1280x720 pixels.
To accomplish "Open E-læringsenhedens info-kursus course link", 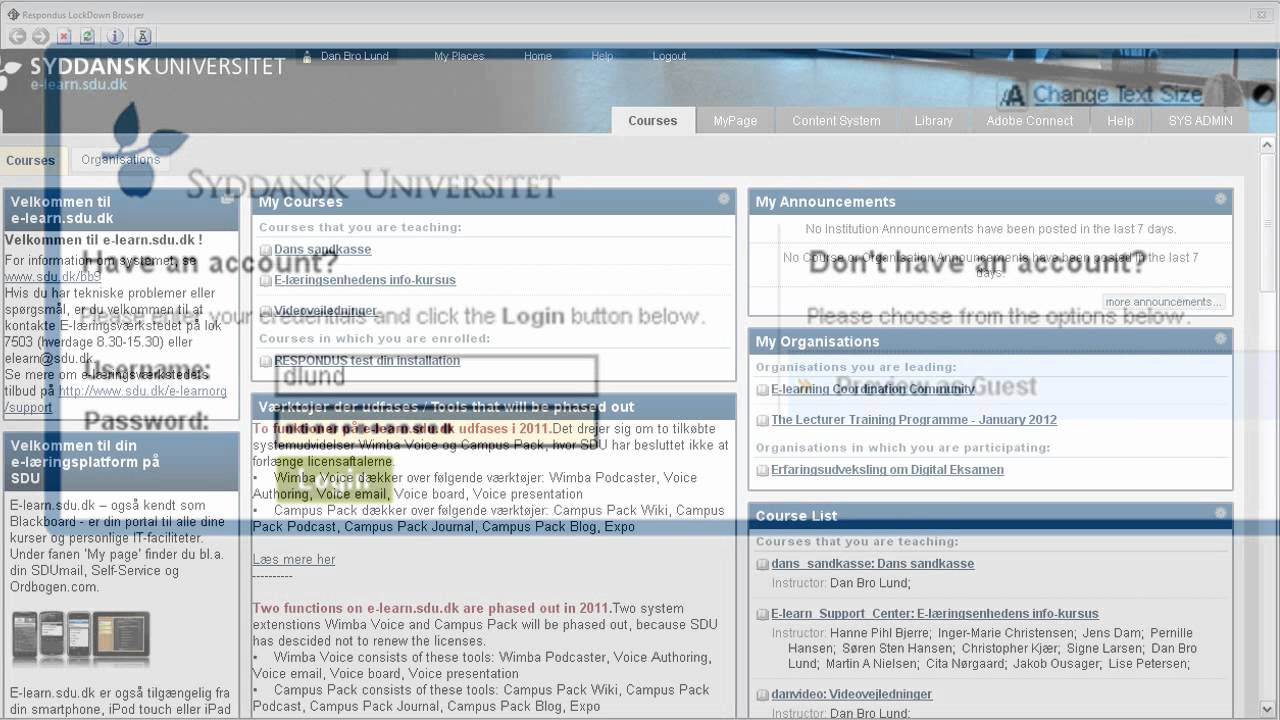I will tap(365, 280).
